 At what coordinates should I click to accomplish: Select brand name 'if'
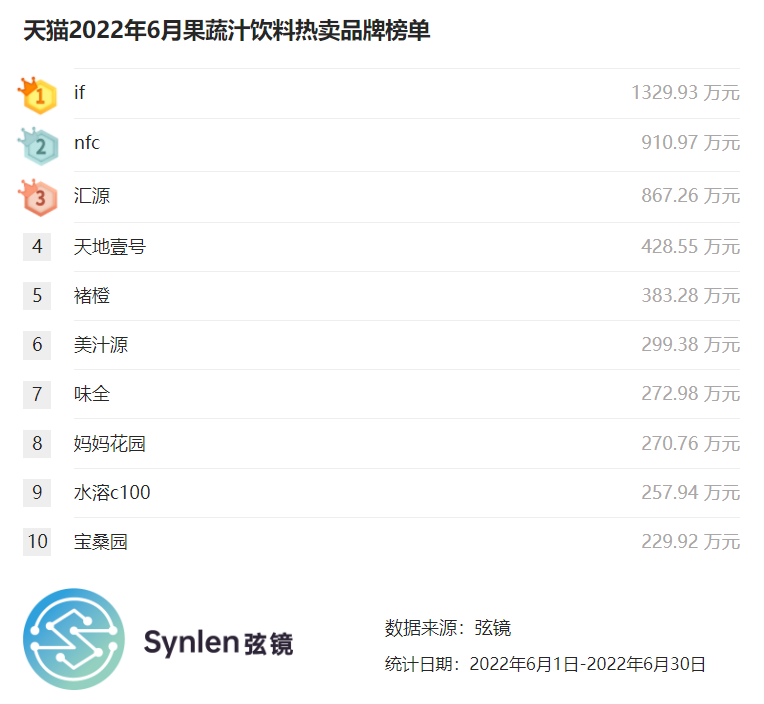click(79, 92)
